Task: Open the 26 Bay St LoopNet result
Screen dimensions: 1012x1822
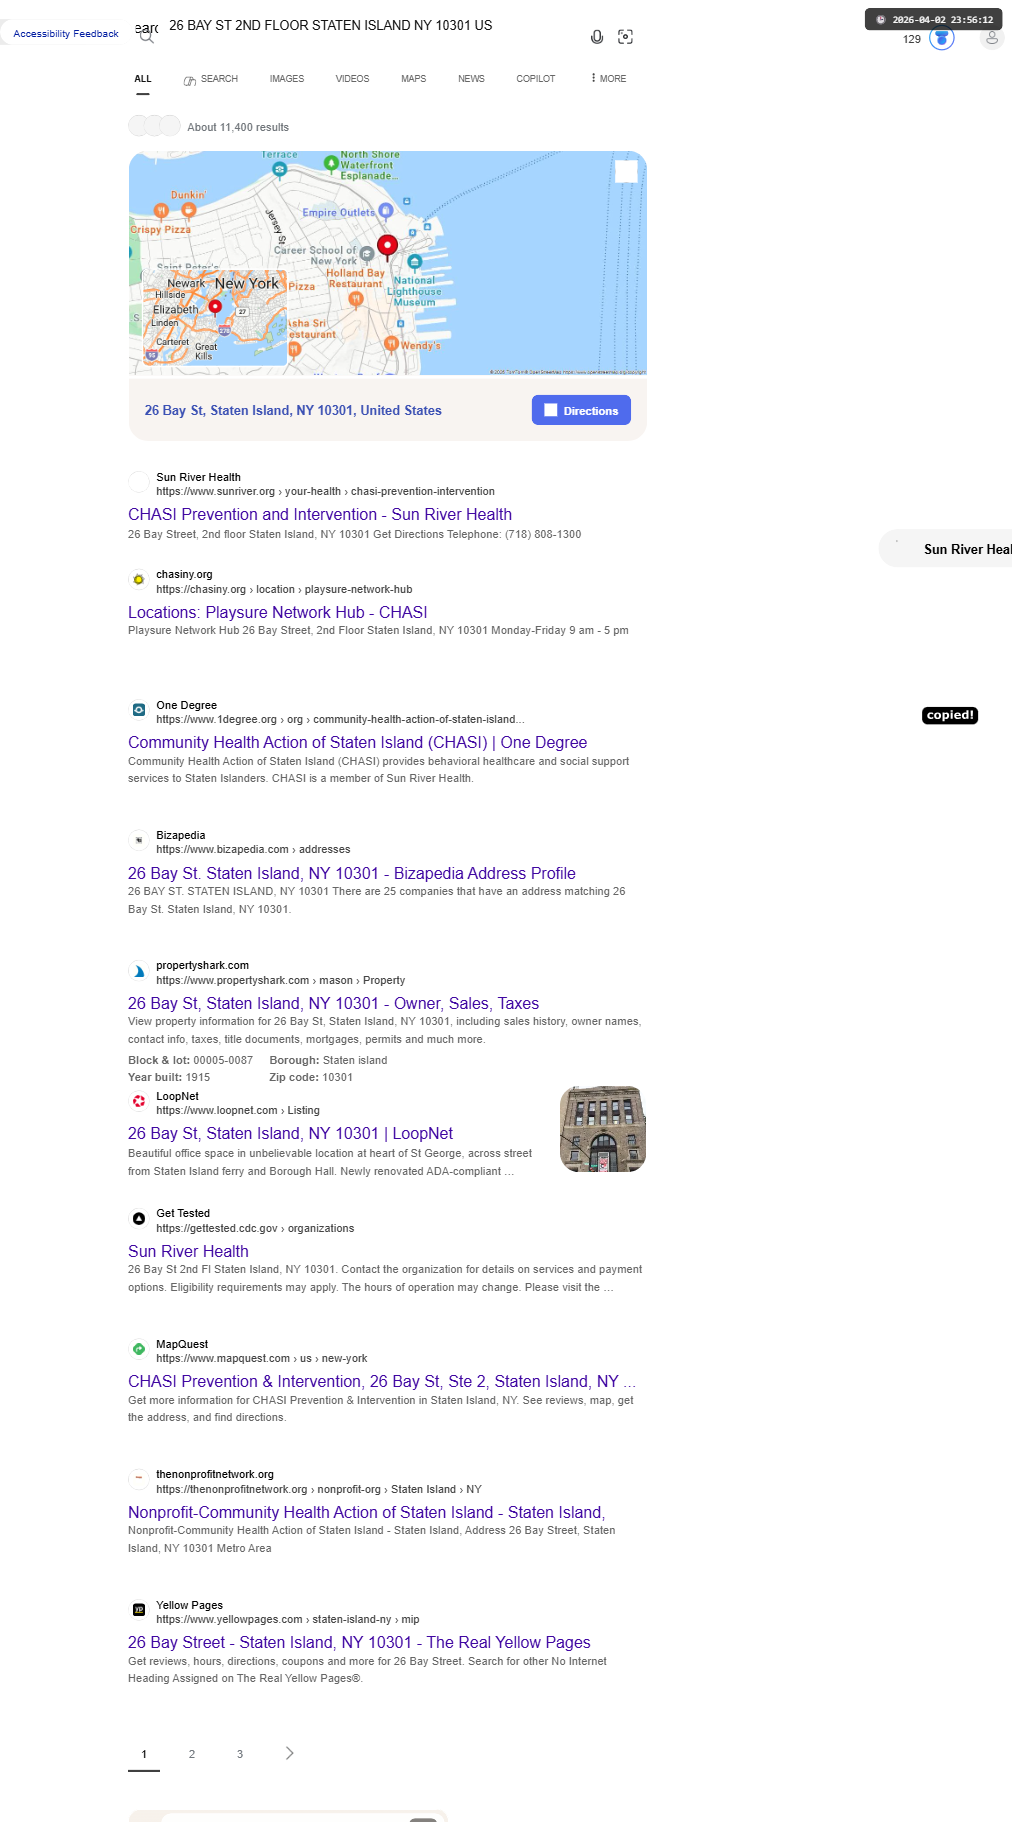Action: pos(290,1133)
